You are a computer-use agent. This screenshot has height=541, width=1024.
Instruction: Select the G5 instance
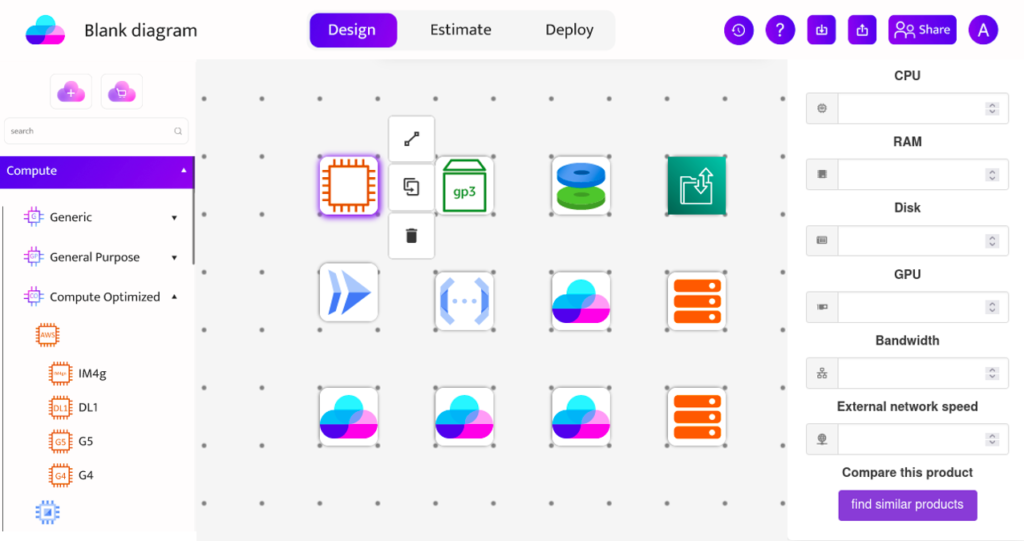click(71, 442)
